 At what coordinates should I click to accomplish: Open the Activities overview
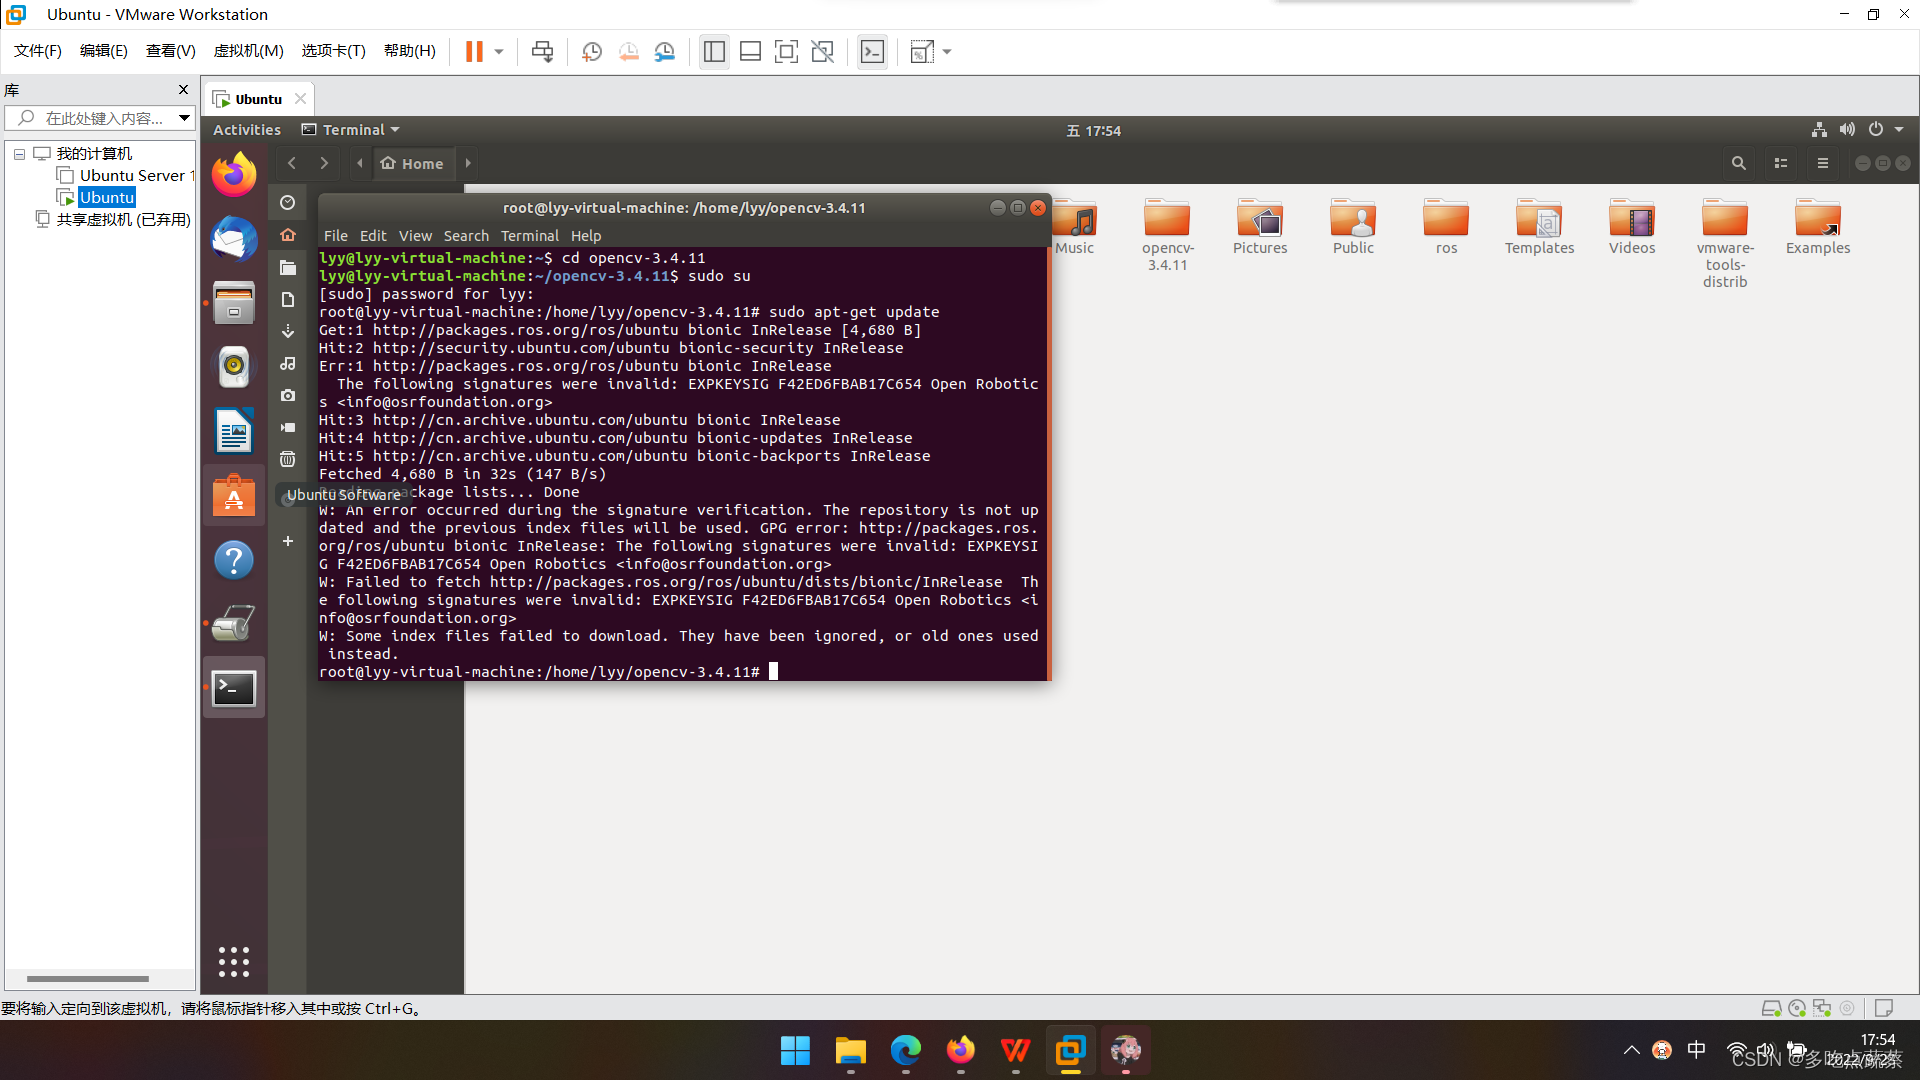[247, 130]
